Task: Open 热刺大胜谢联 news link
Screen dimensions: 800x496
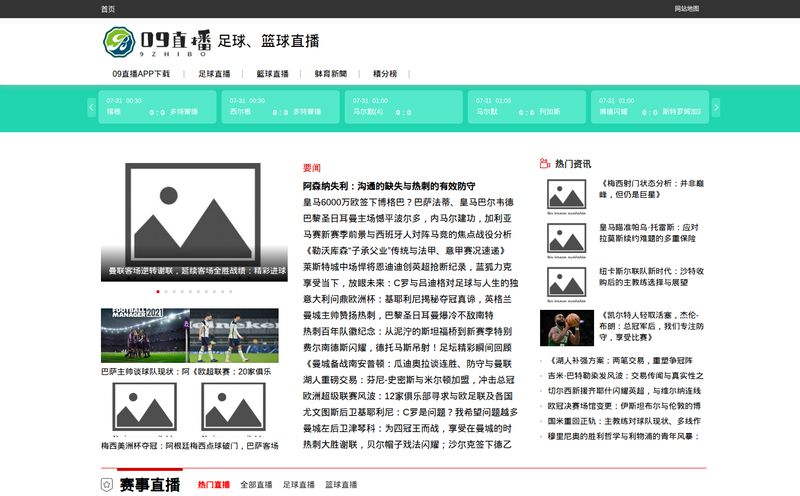Action: tap(407, 444)
